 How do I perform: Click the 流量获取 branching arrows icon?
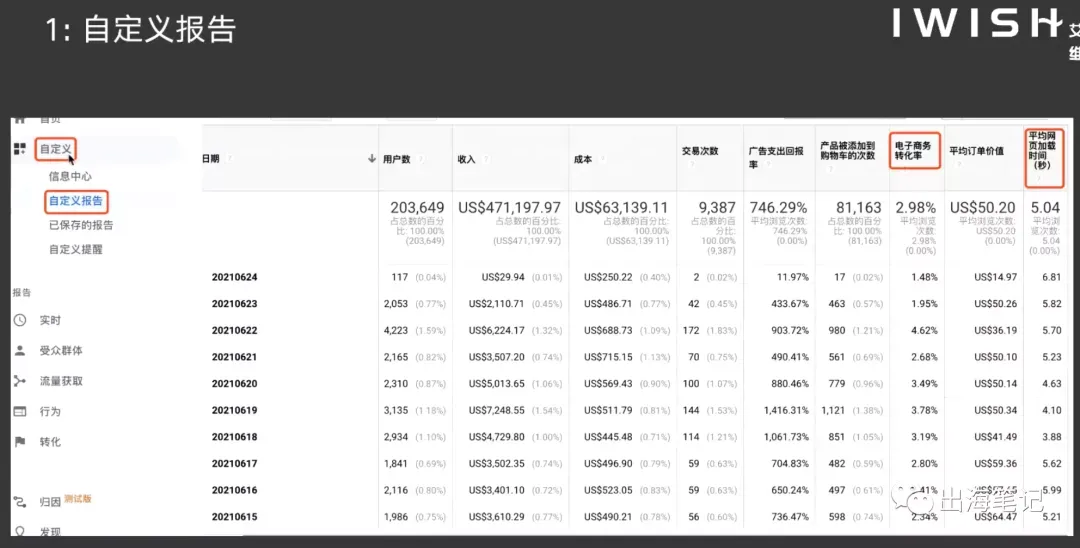pyautogui.click(x=20, y=381)
